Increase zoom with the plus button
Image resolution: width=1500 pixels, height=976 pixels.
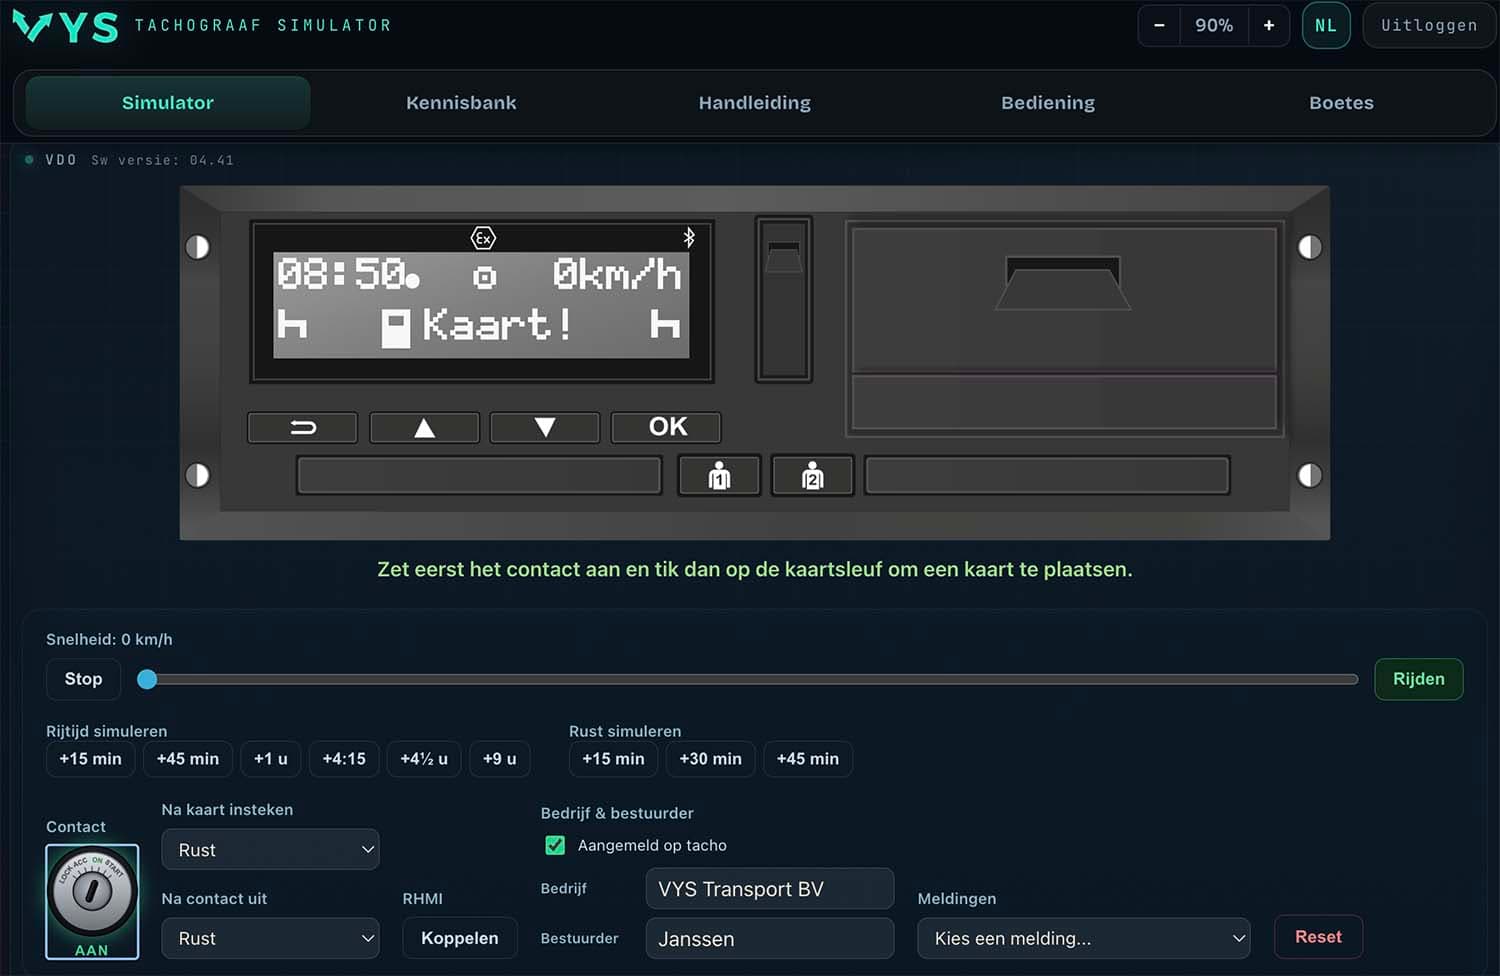point(1269,25)
